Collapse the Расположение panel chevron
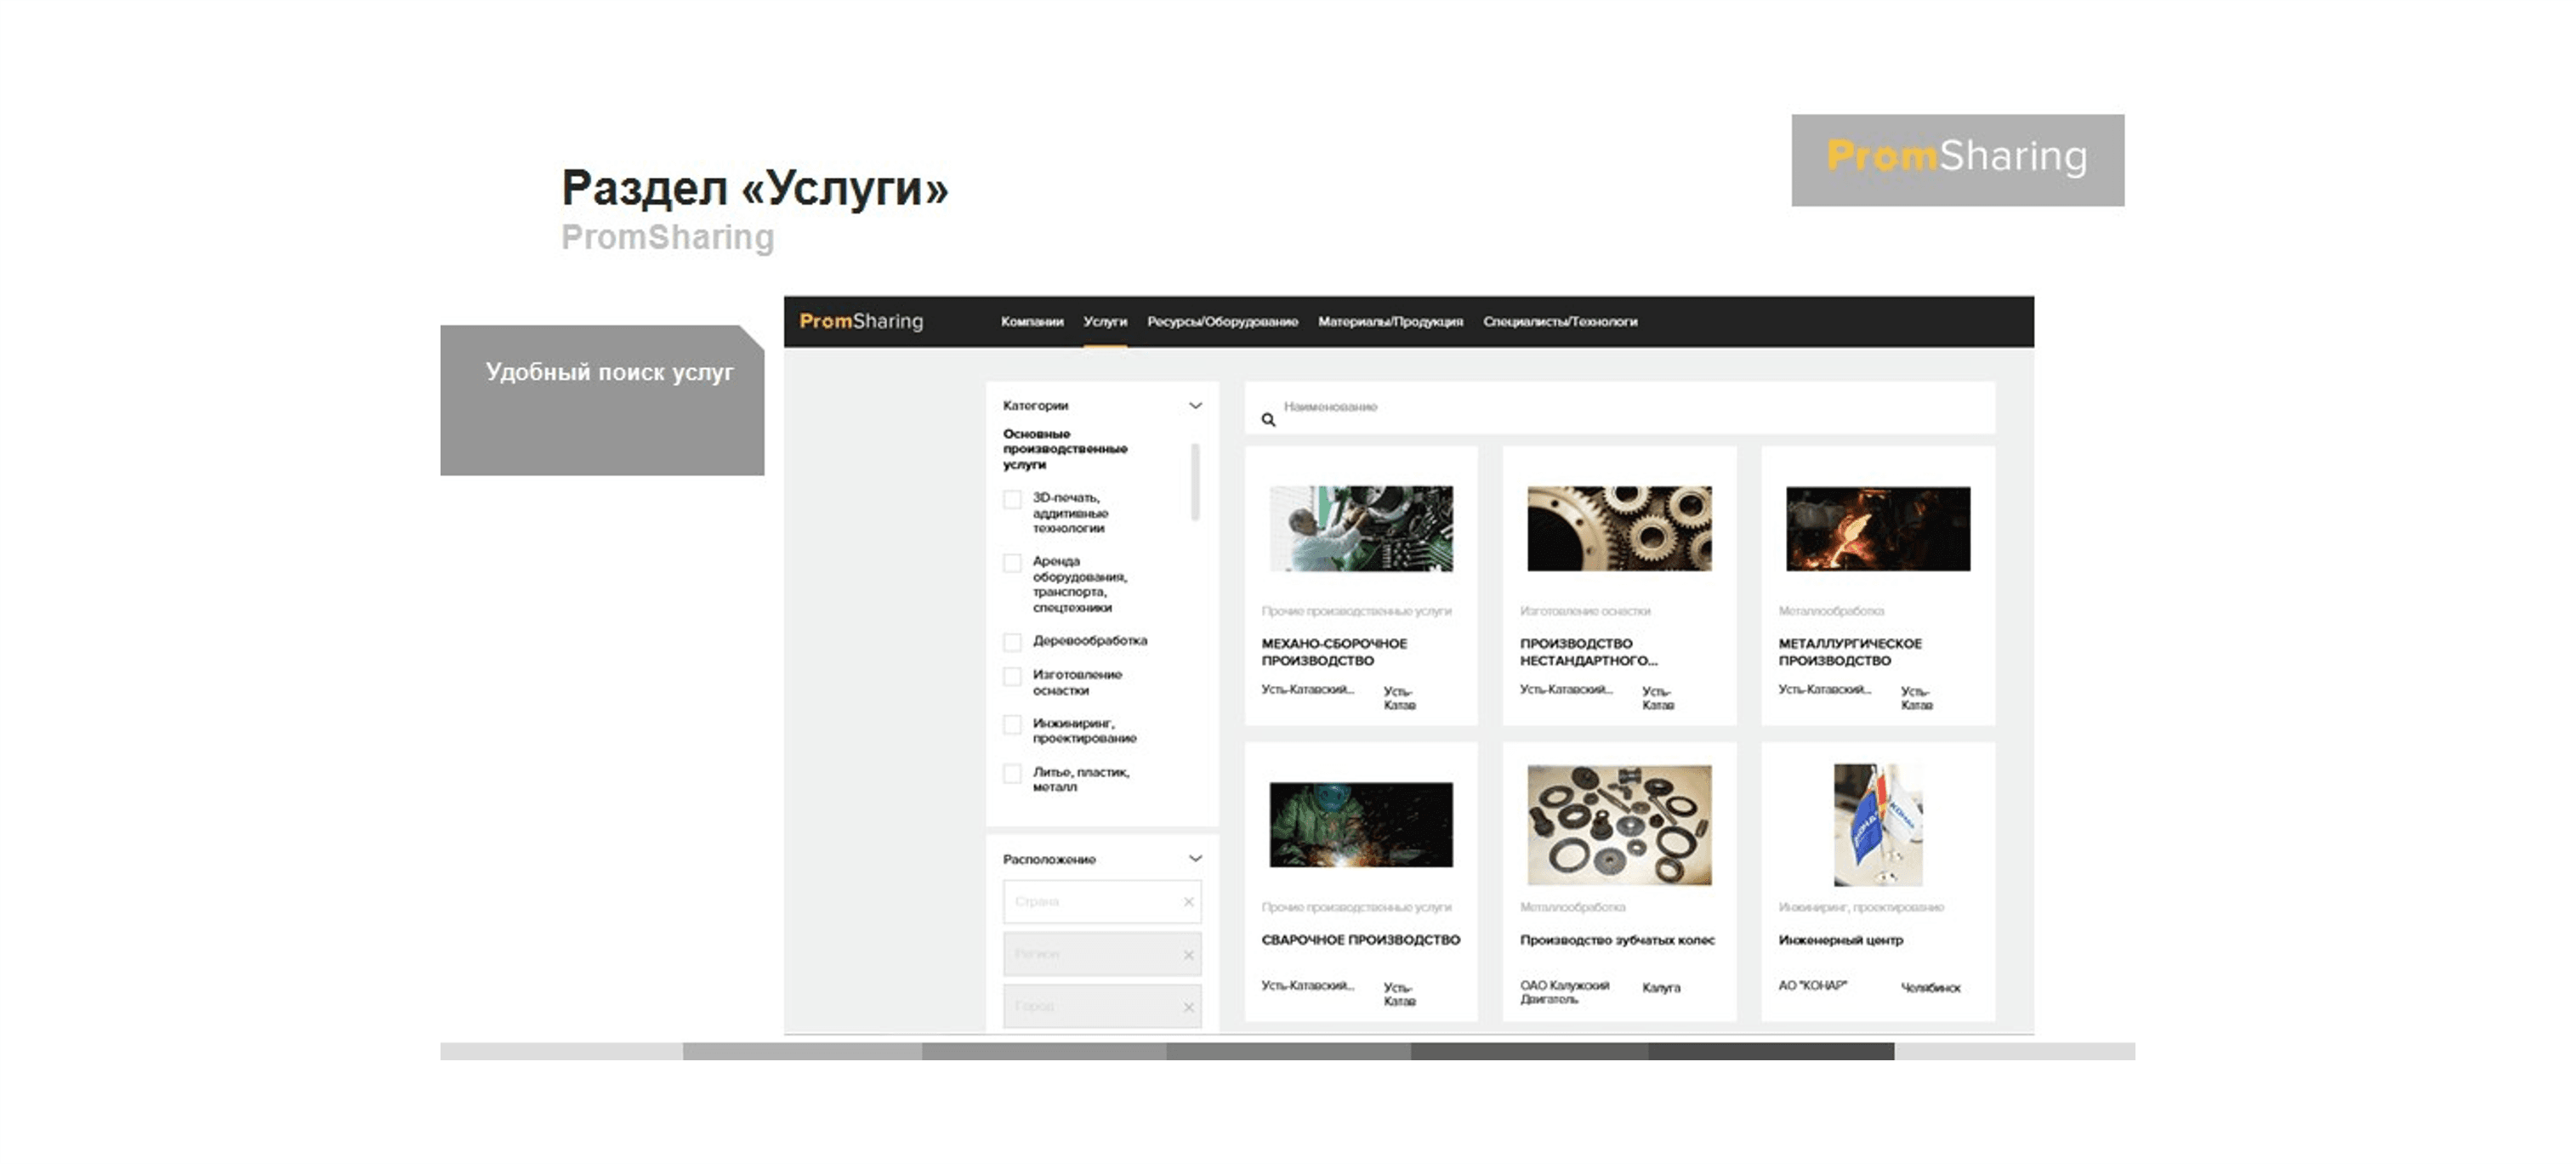 (1195, 859)
